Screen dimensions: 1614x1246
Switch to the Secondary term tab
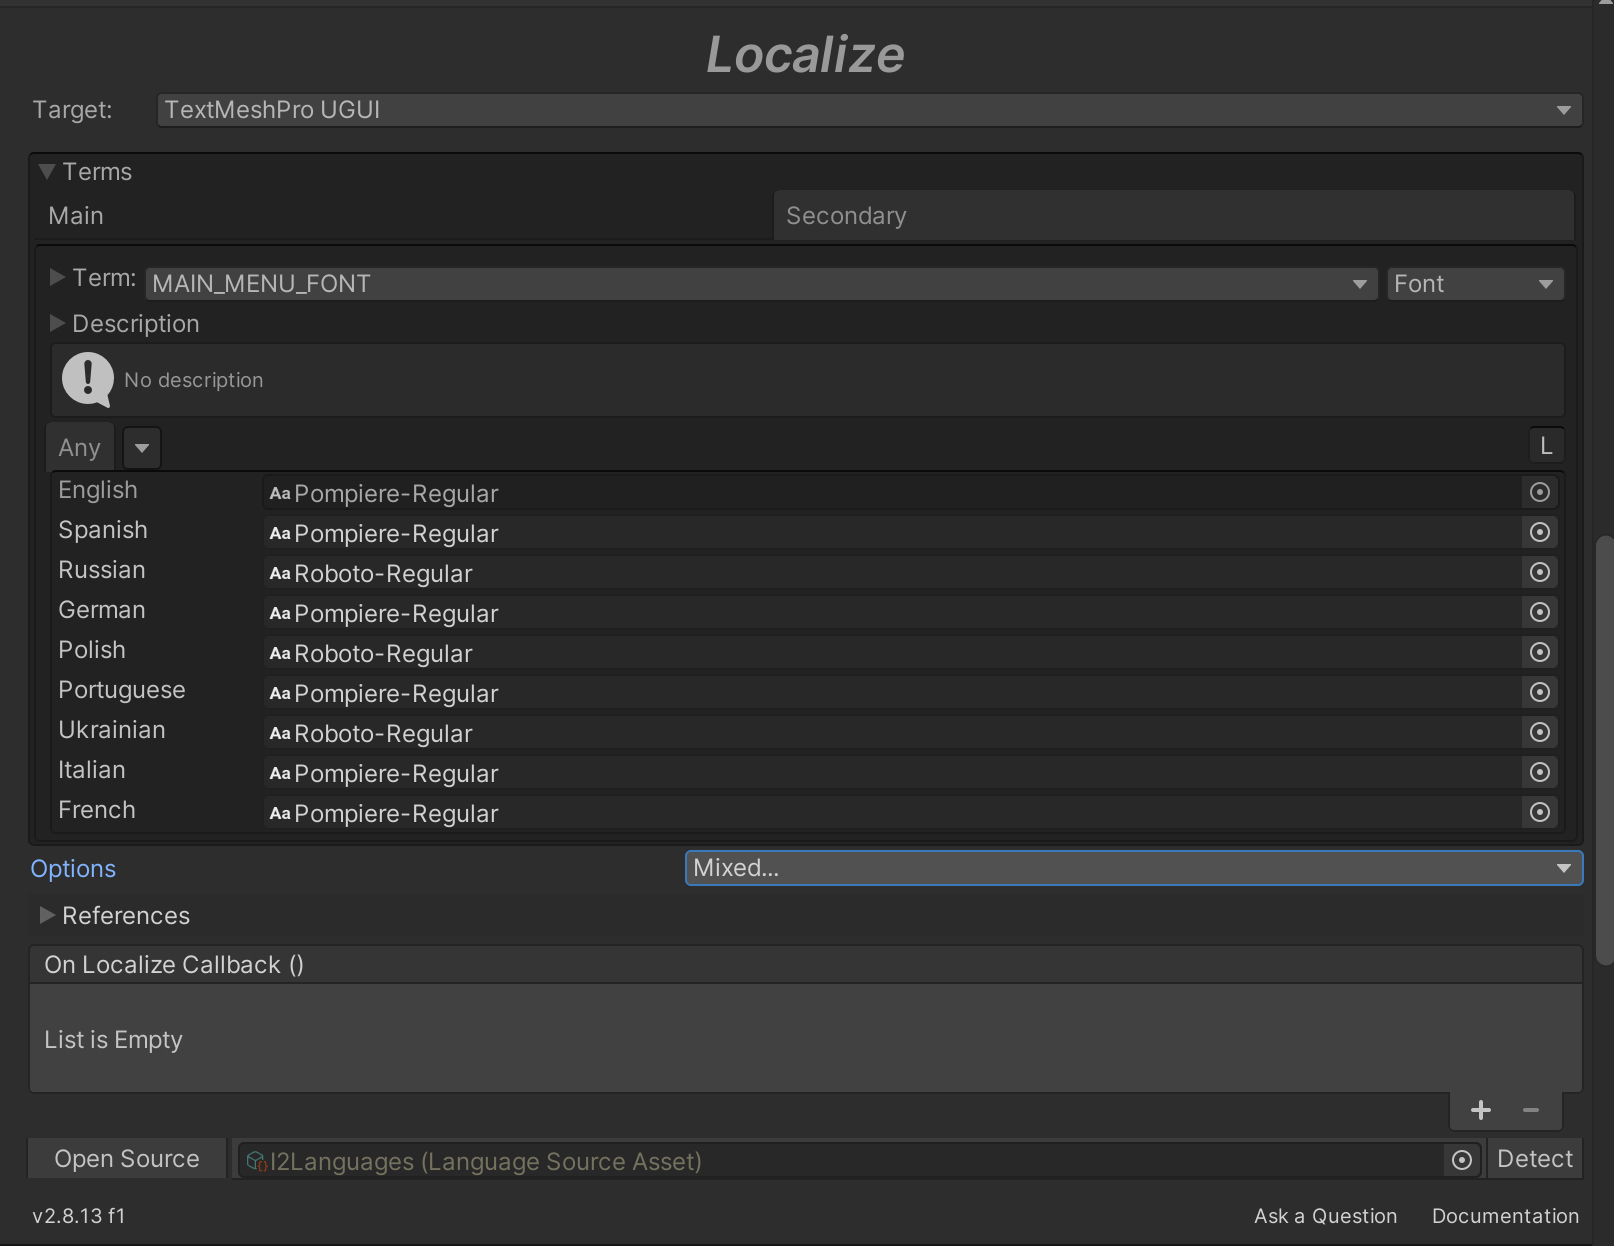click(1172, 216)
